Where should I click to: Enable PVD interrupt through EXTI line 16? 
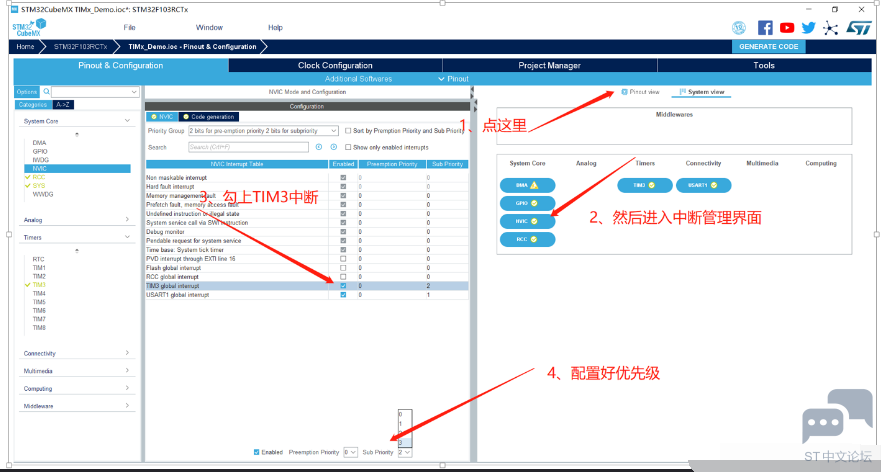pos(343,259)
